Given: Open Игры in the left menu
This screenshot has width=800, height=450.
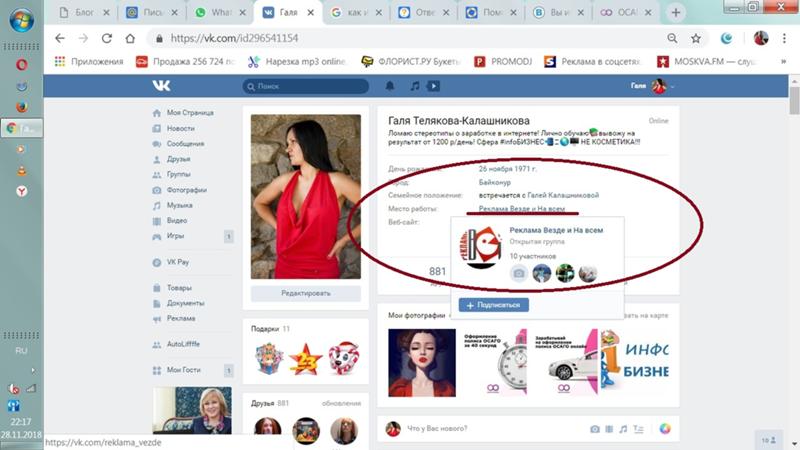Looking at the screenshot, I should pyautogui.click(x=176, y=236).
